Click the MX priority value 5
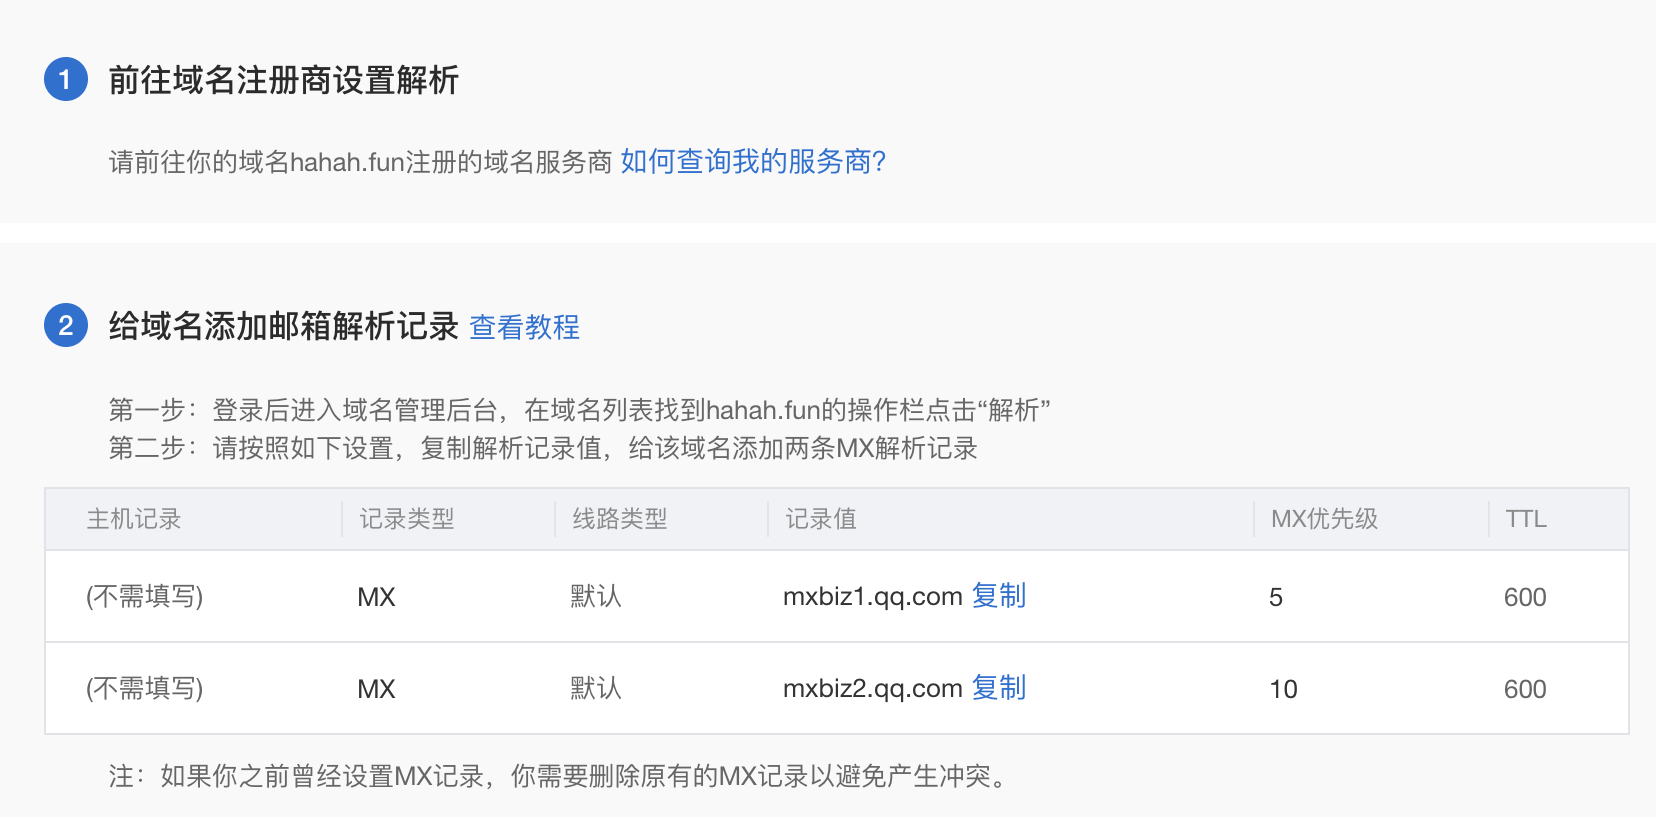 point(1276,596)
